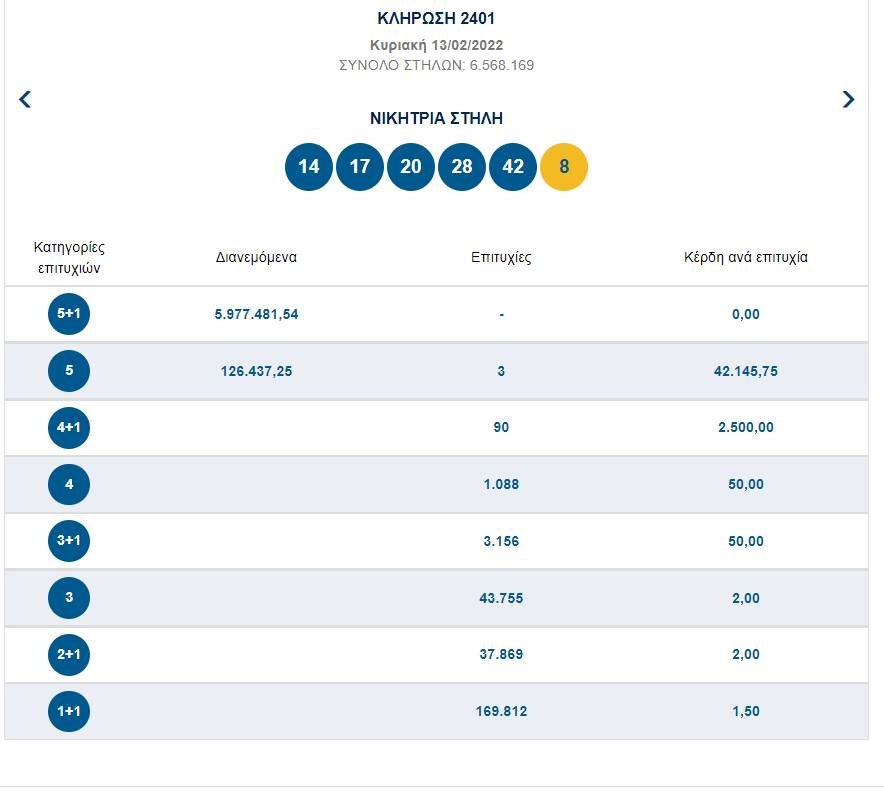
Task: Click the category 3 badge
Action: (x=69, y=598)
